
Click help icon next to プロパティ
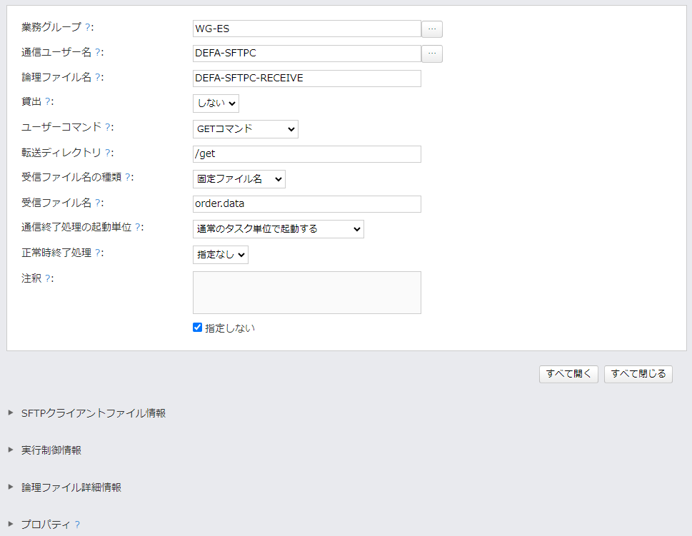[x=77, y=525]
